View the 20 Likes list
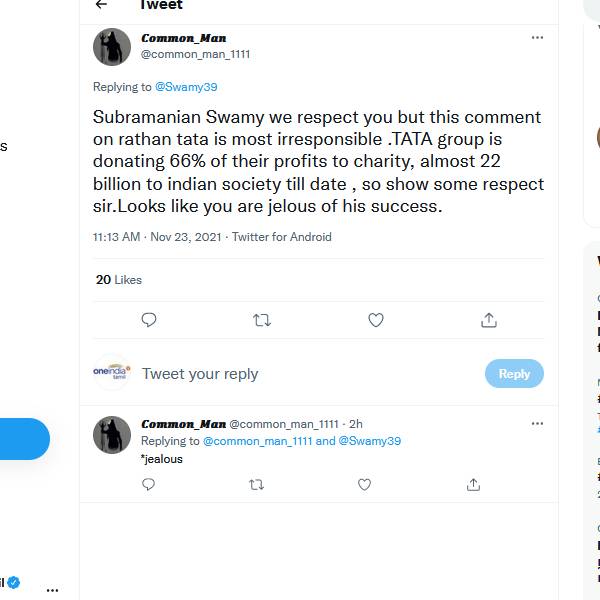Image resolution: width=600 pixels, height=600 pixels. [x=119, y=280]
